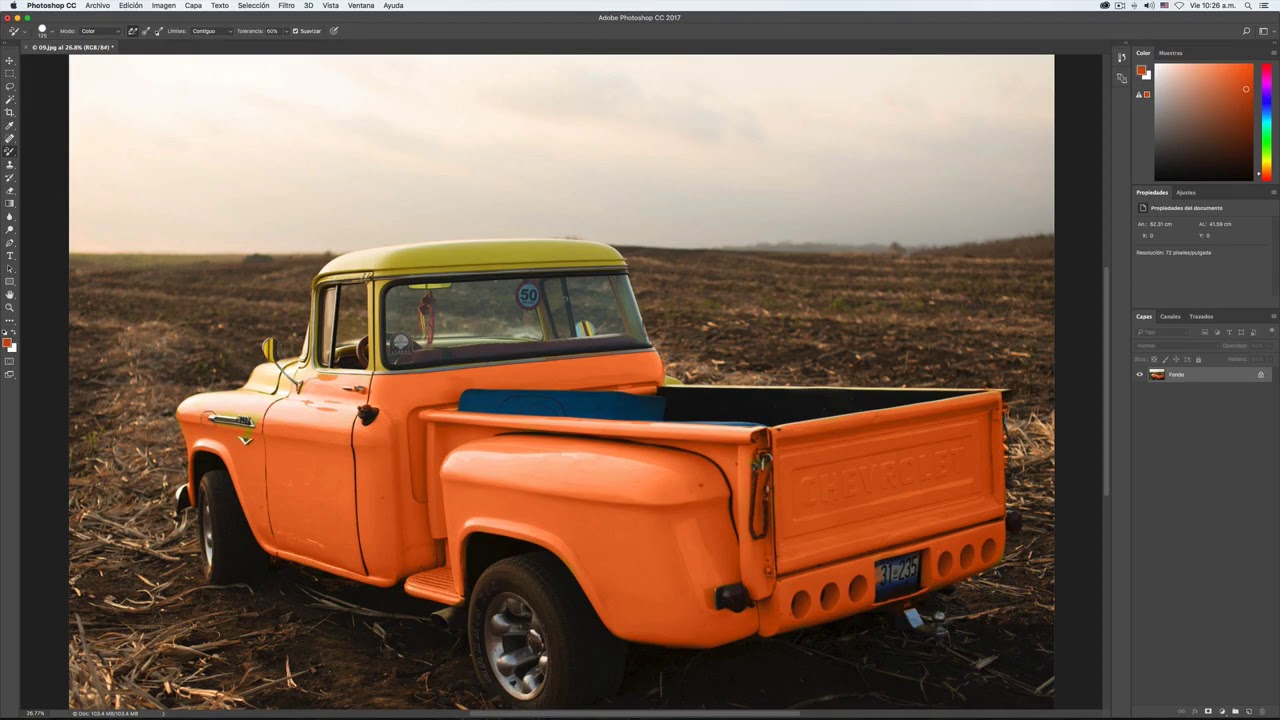
Task: Select the Rectangle shape tool
Action: (x=10, y=281)
